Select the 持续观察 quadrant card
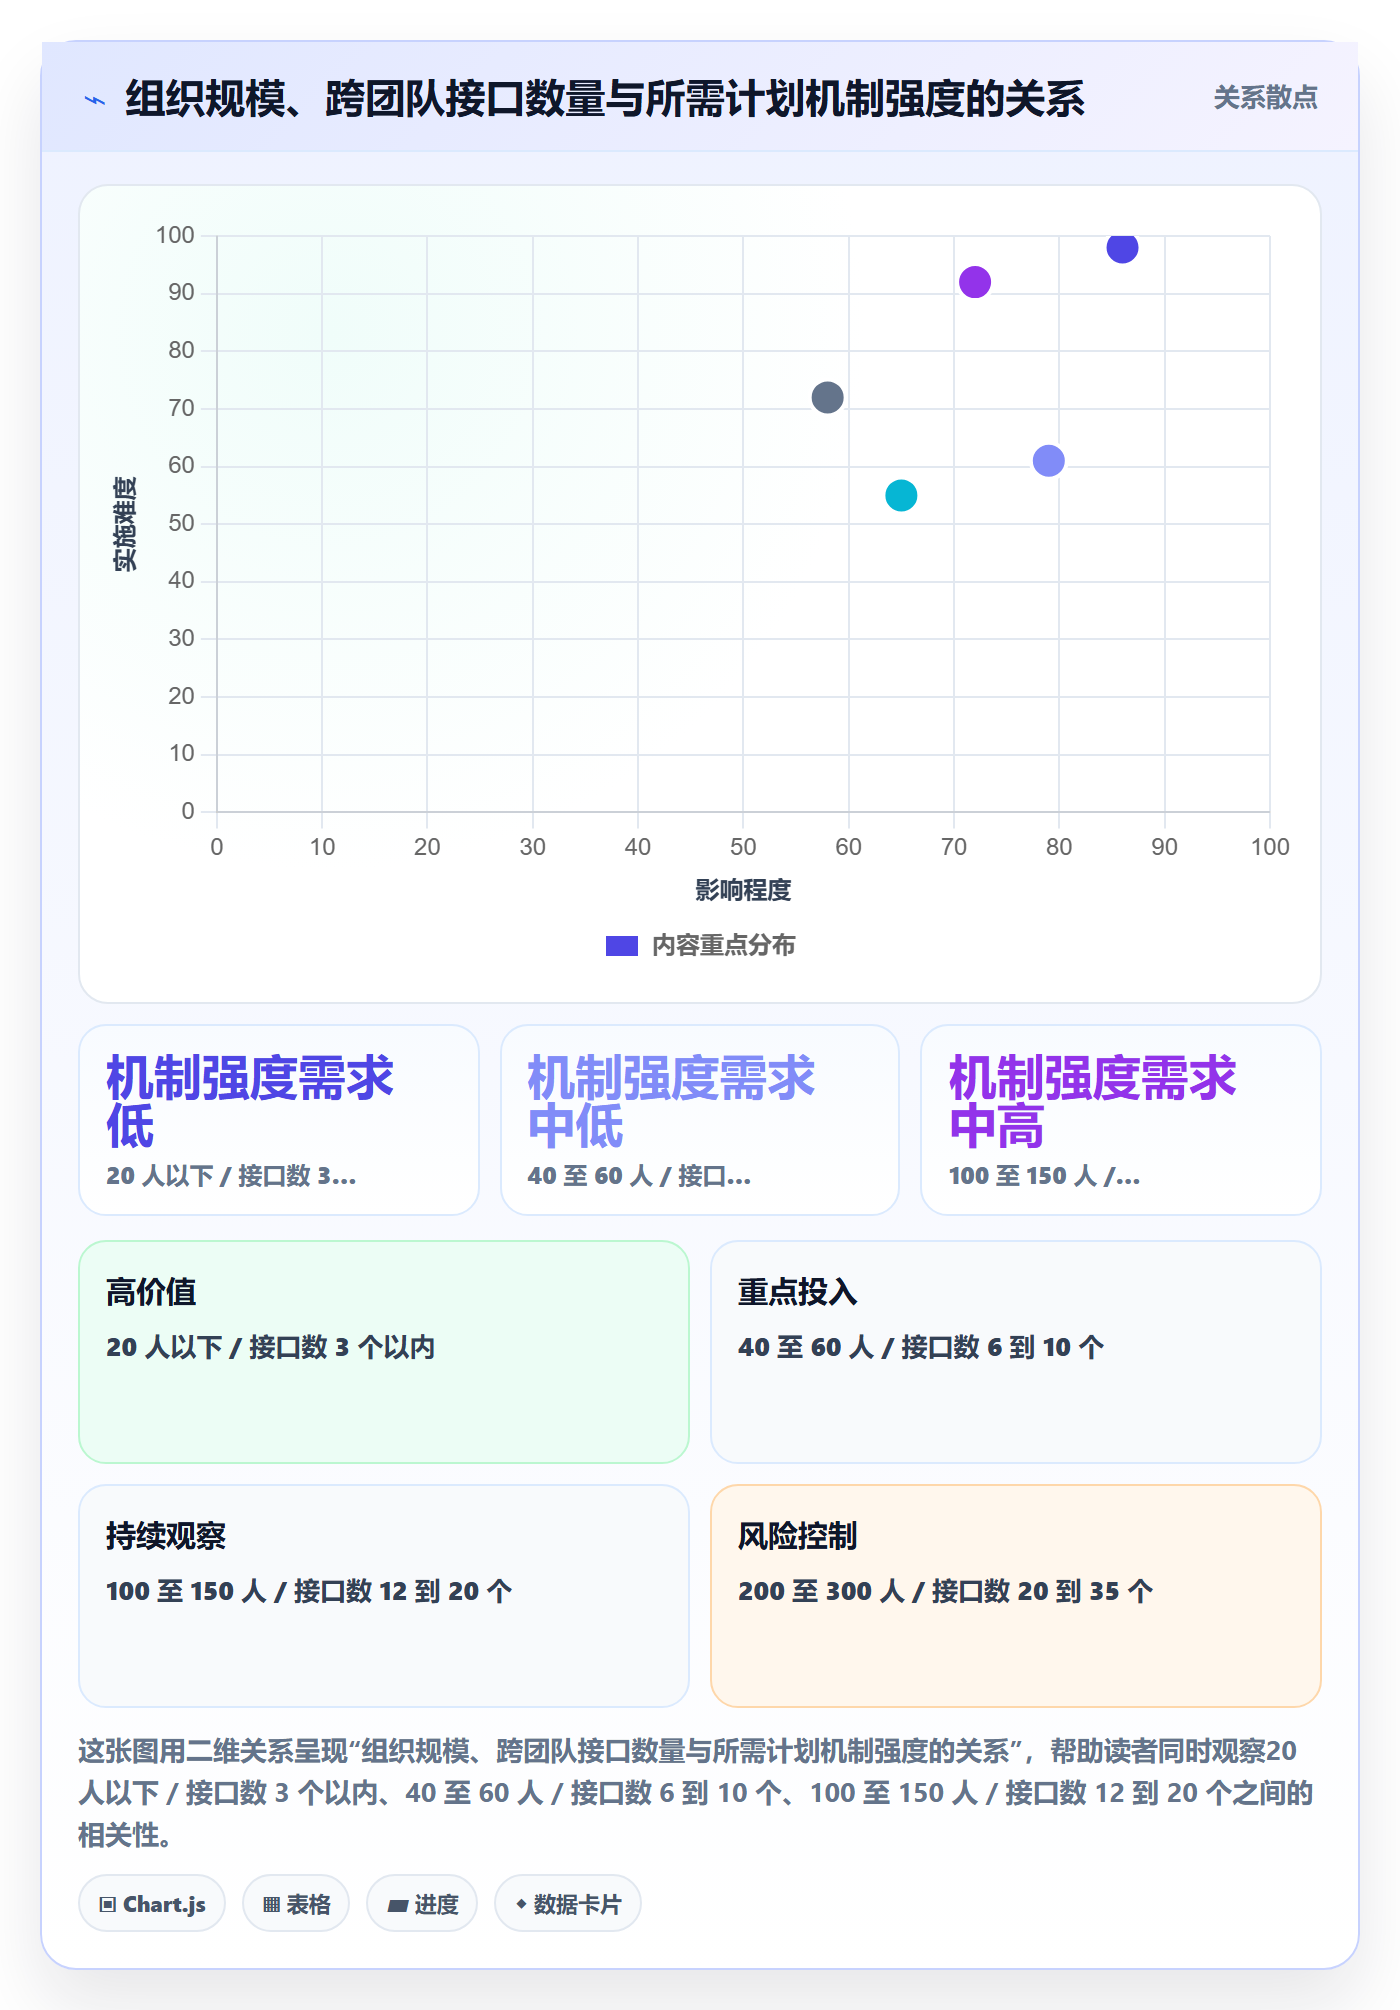The image size is (1400, 2010). 384,1596
